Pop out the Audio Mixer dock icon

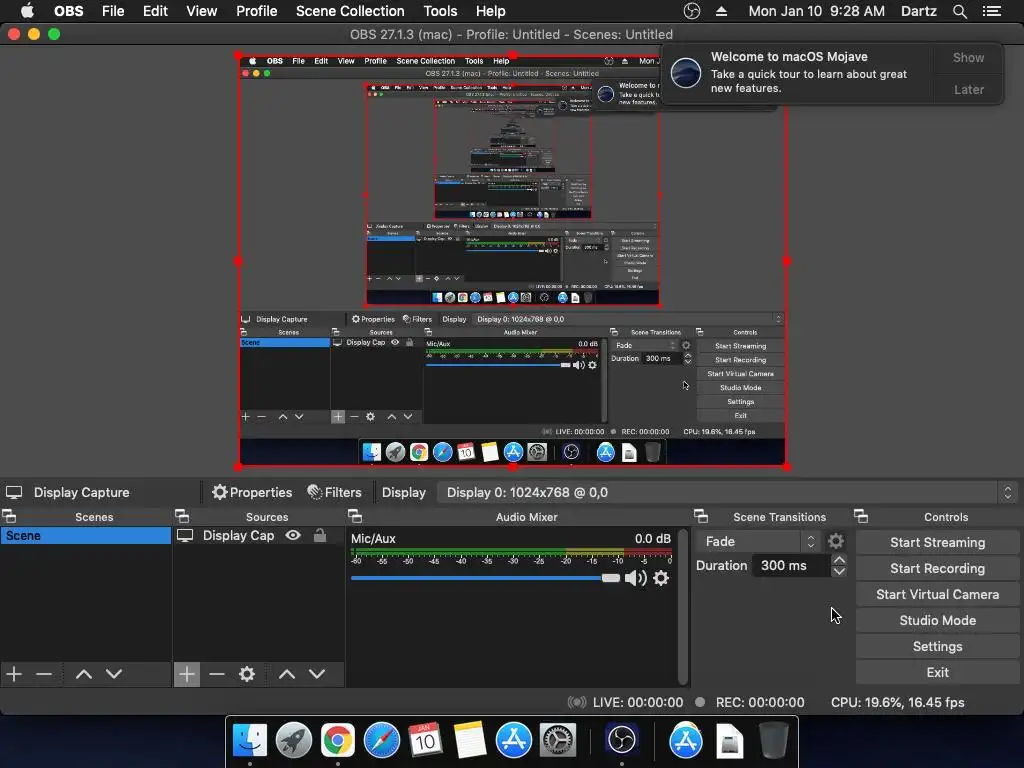click(355, 517)
